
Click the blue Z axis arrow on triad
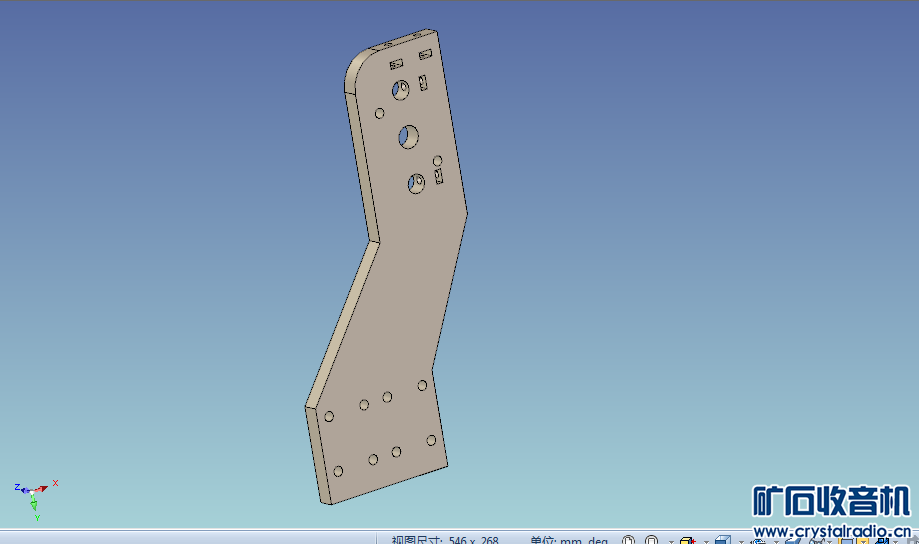click(23, 489)
